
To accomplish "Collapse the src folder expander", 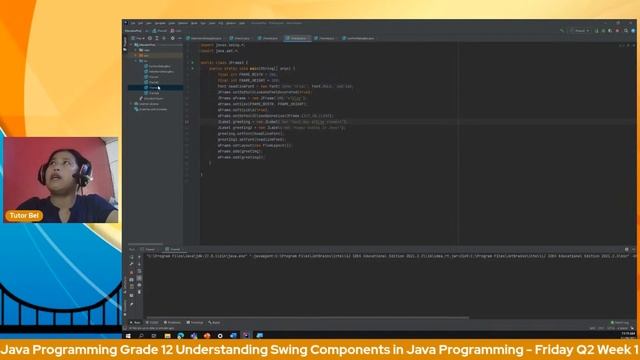I will (136, 61).
